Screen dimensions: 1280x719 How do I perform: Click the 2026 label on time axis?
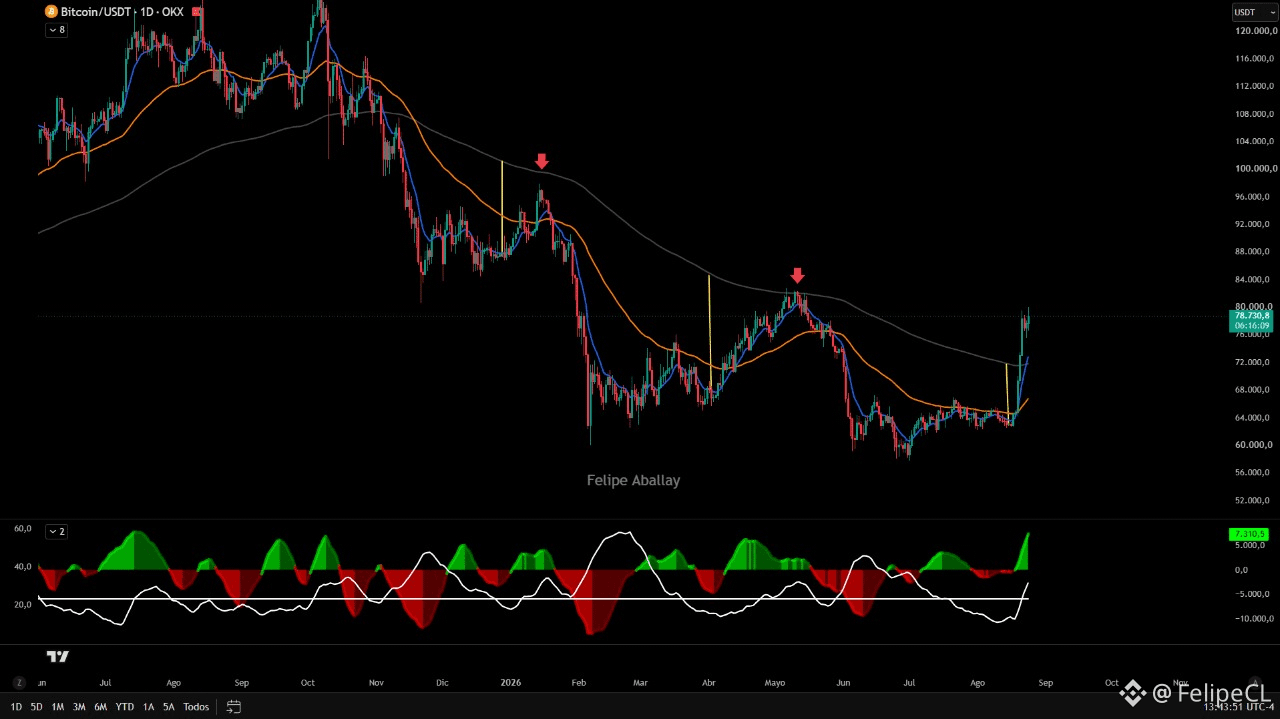click(511, 683)
